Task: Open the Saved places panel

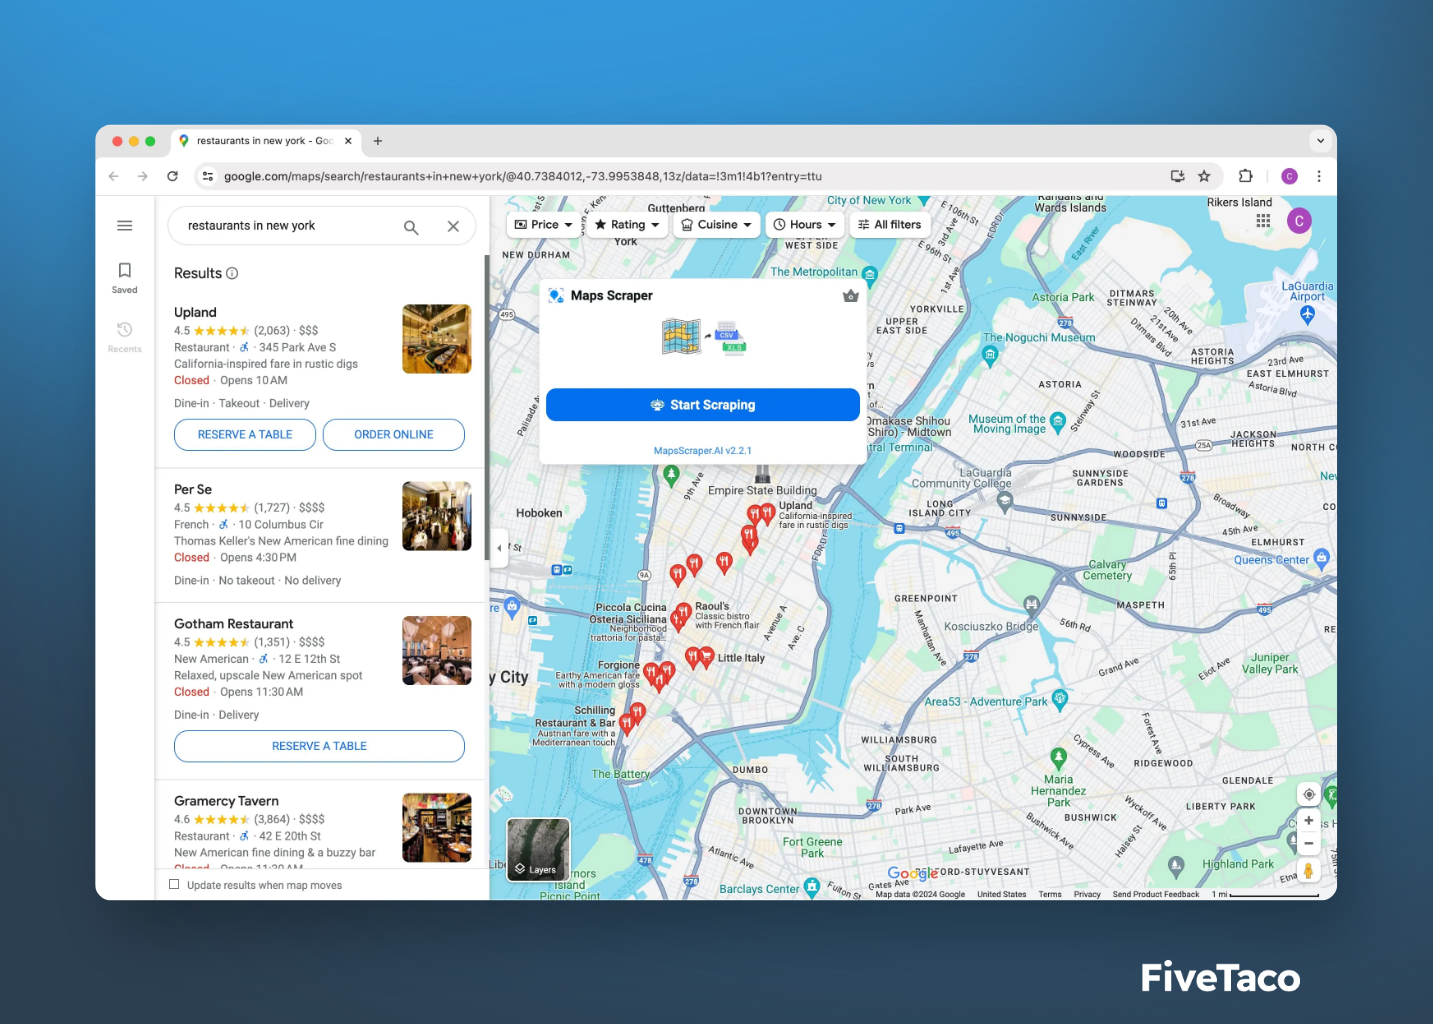Action: tap(125, 277)
